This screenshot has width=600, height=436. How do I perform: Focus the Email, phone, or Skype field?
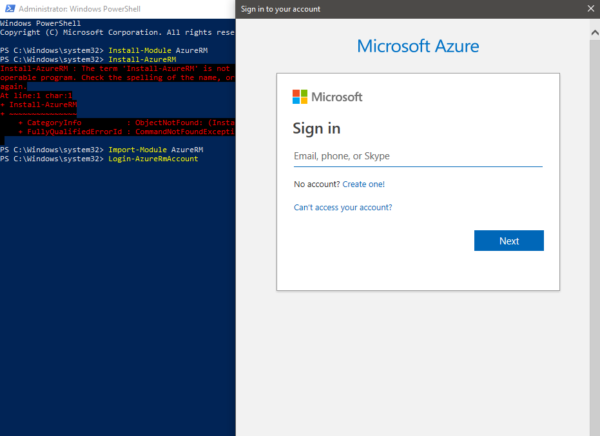pyautogui.click(x=418, y=156)
